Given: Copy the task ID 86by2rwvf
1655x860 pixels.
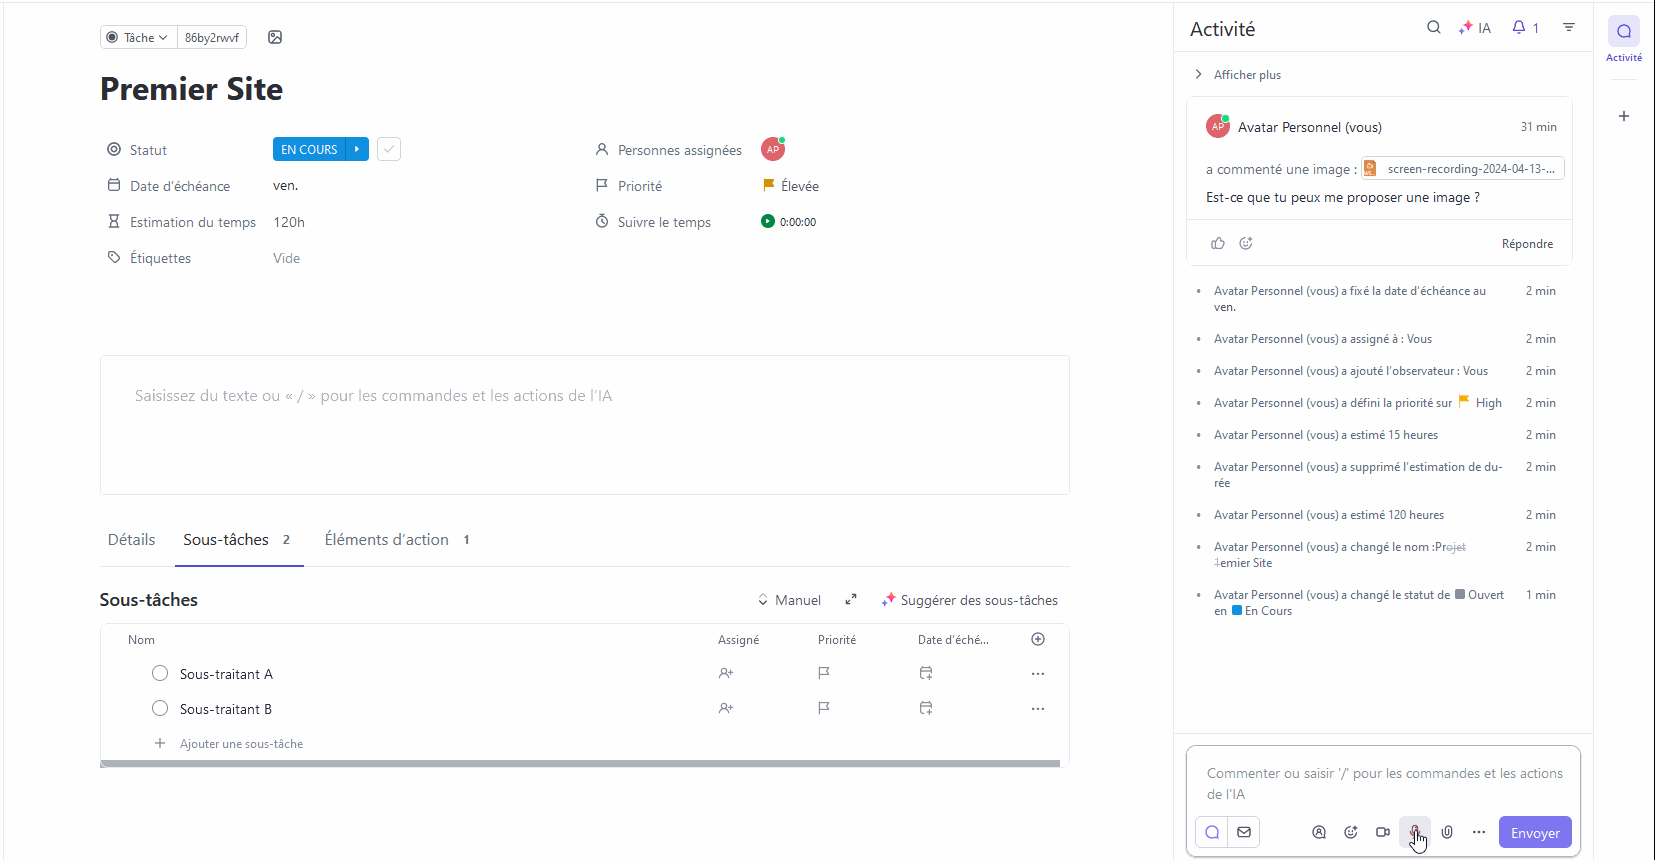Looking at the screenshot, I should tap(212, 37).
